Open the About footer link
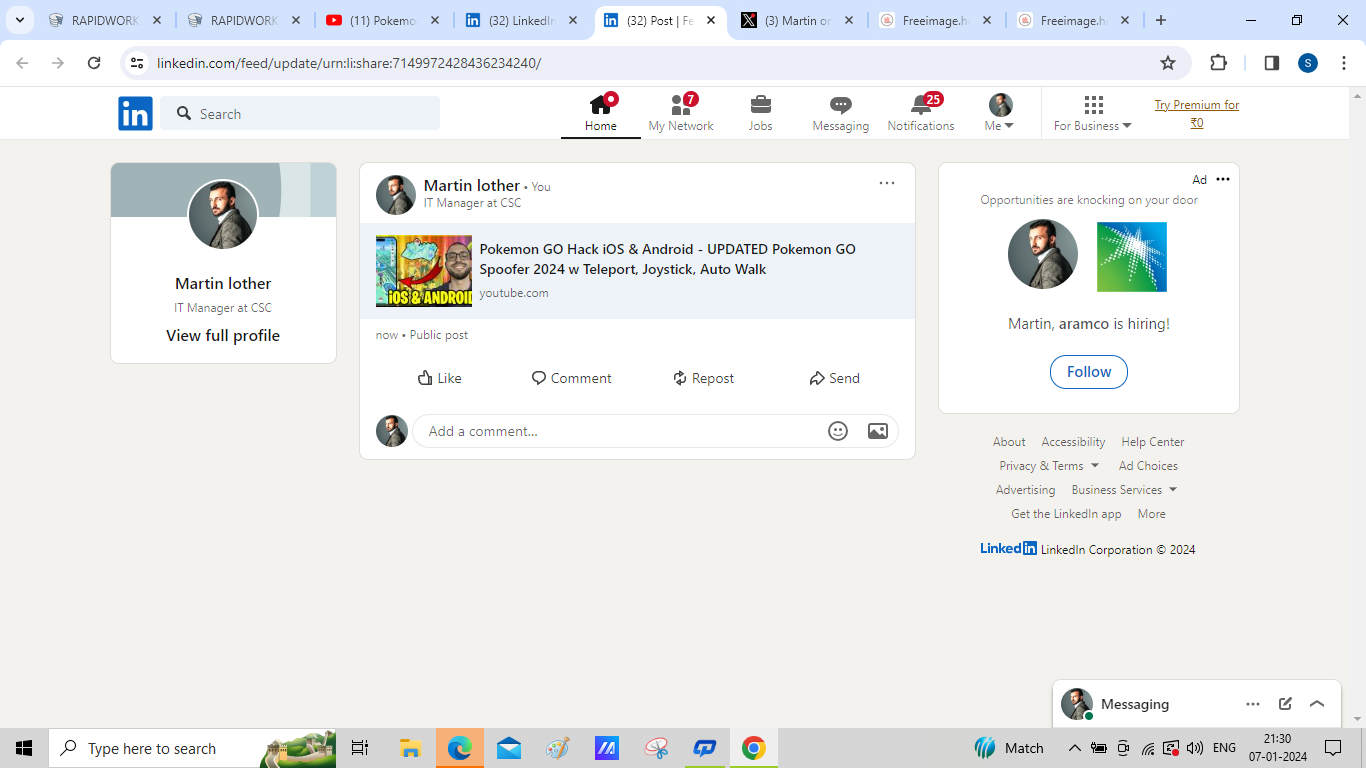Viewport: 1366px width, 768px height. (x=1009, y=441)
